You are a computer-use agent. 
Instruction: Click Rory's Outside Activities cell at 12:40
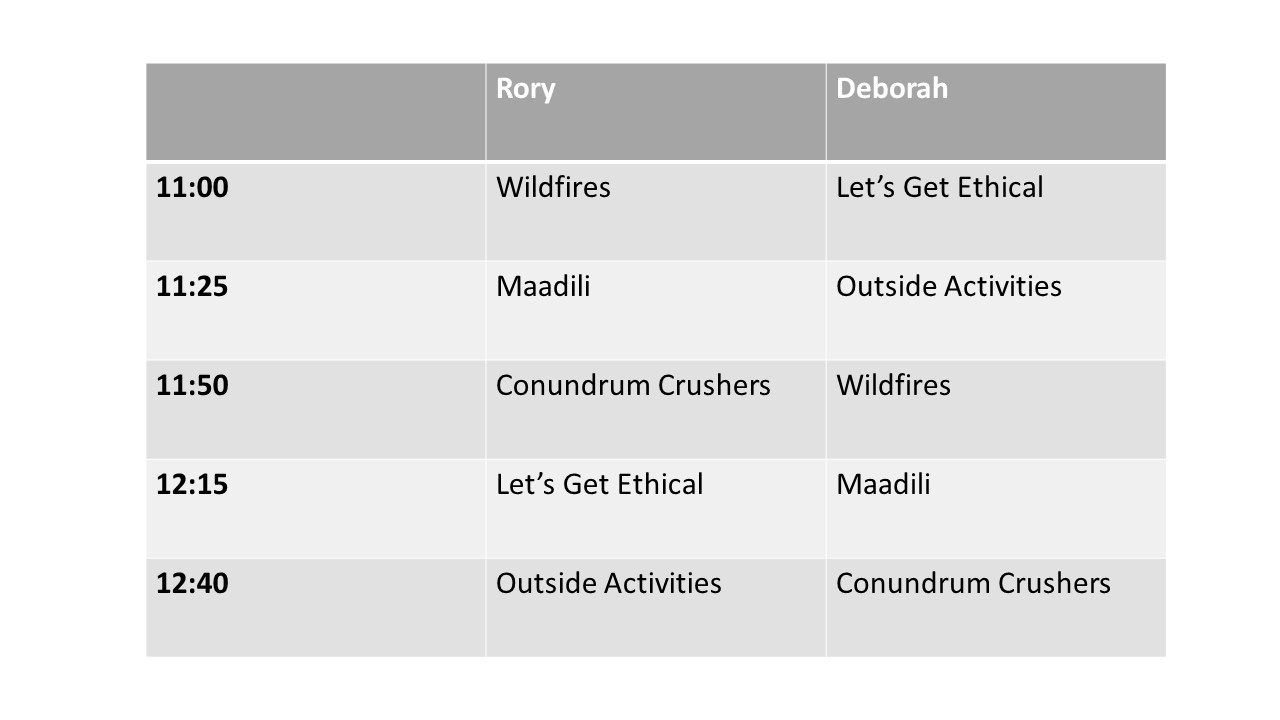(656, 607)
